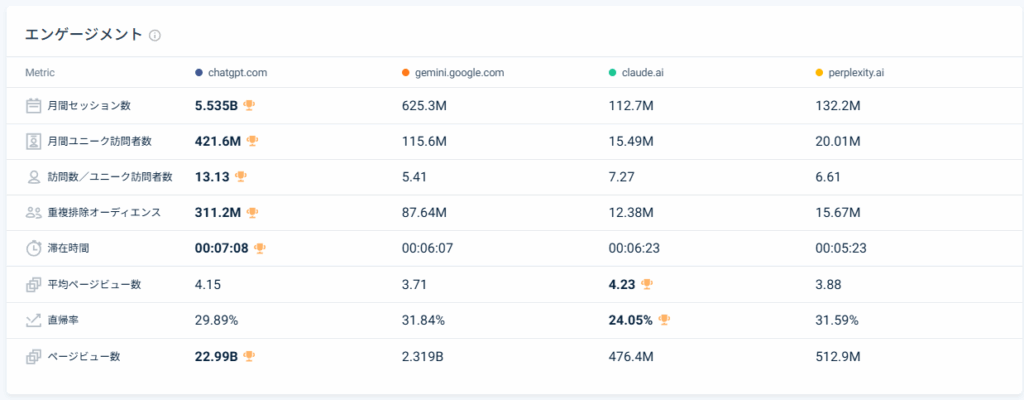The height and width of the screenshot is (400, 1024).
Task: Click the trophy icon next to 13.13
Action: point(240,176)
